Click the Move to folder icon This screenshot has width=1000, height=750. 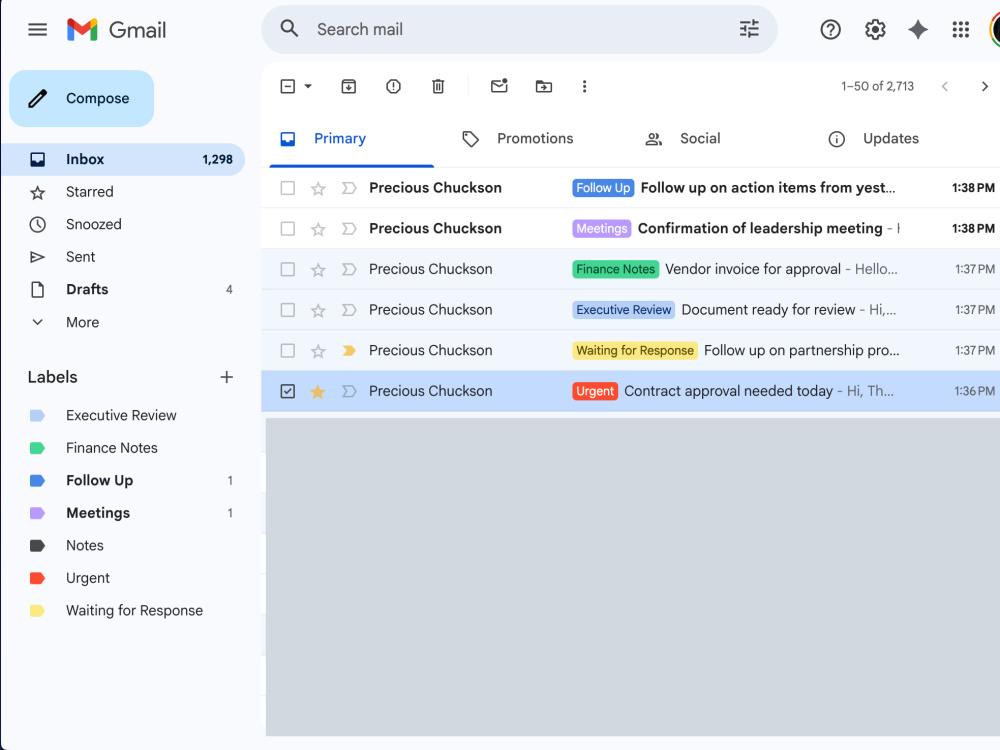click(543, 86)
